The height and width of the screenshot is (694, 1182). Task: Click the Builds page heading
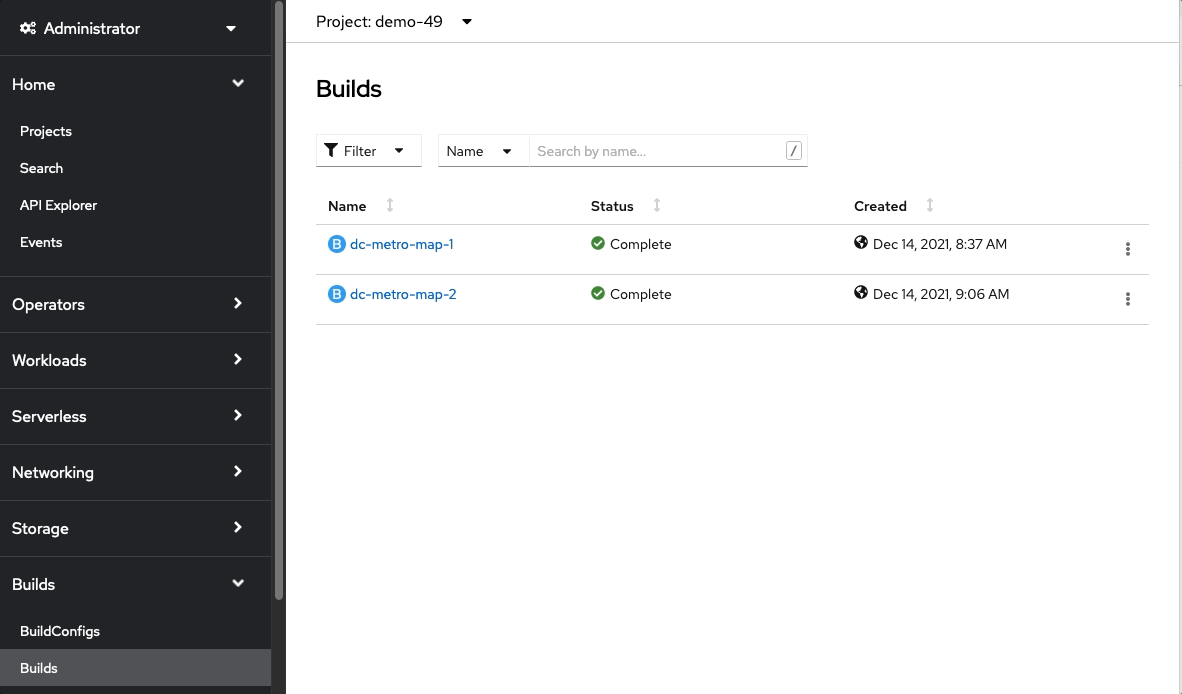point(349,89)
